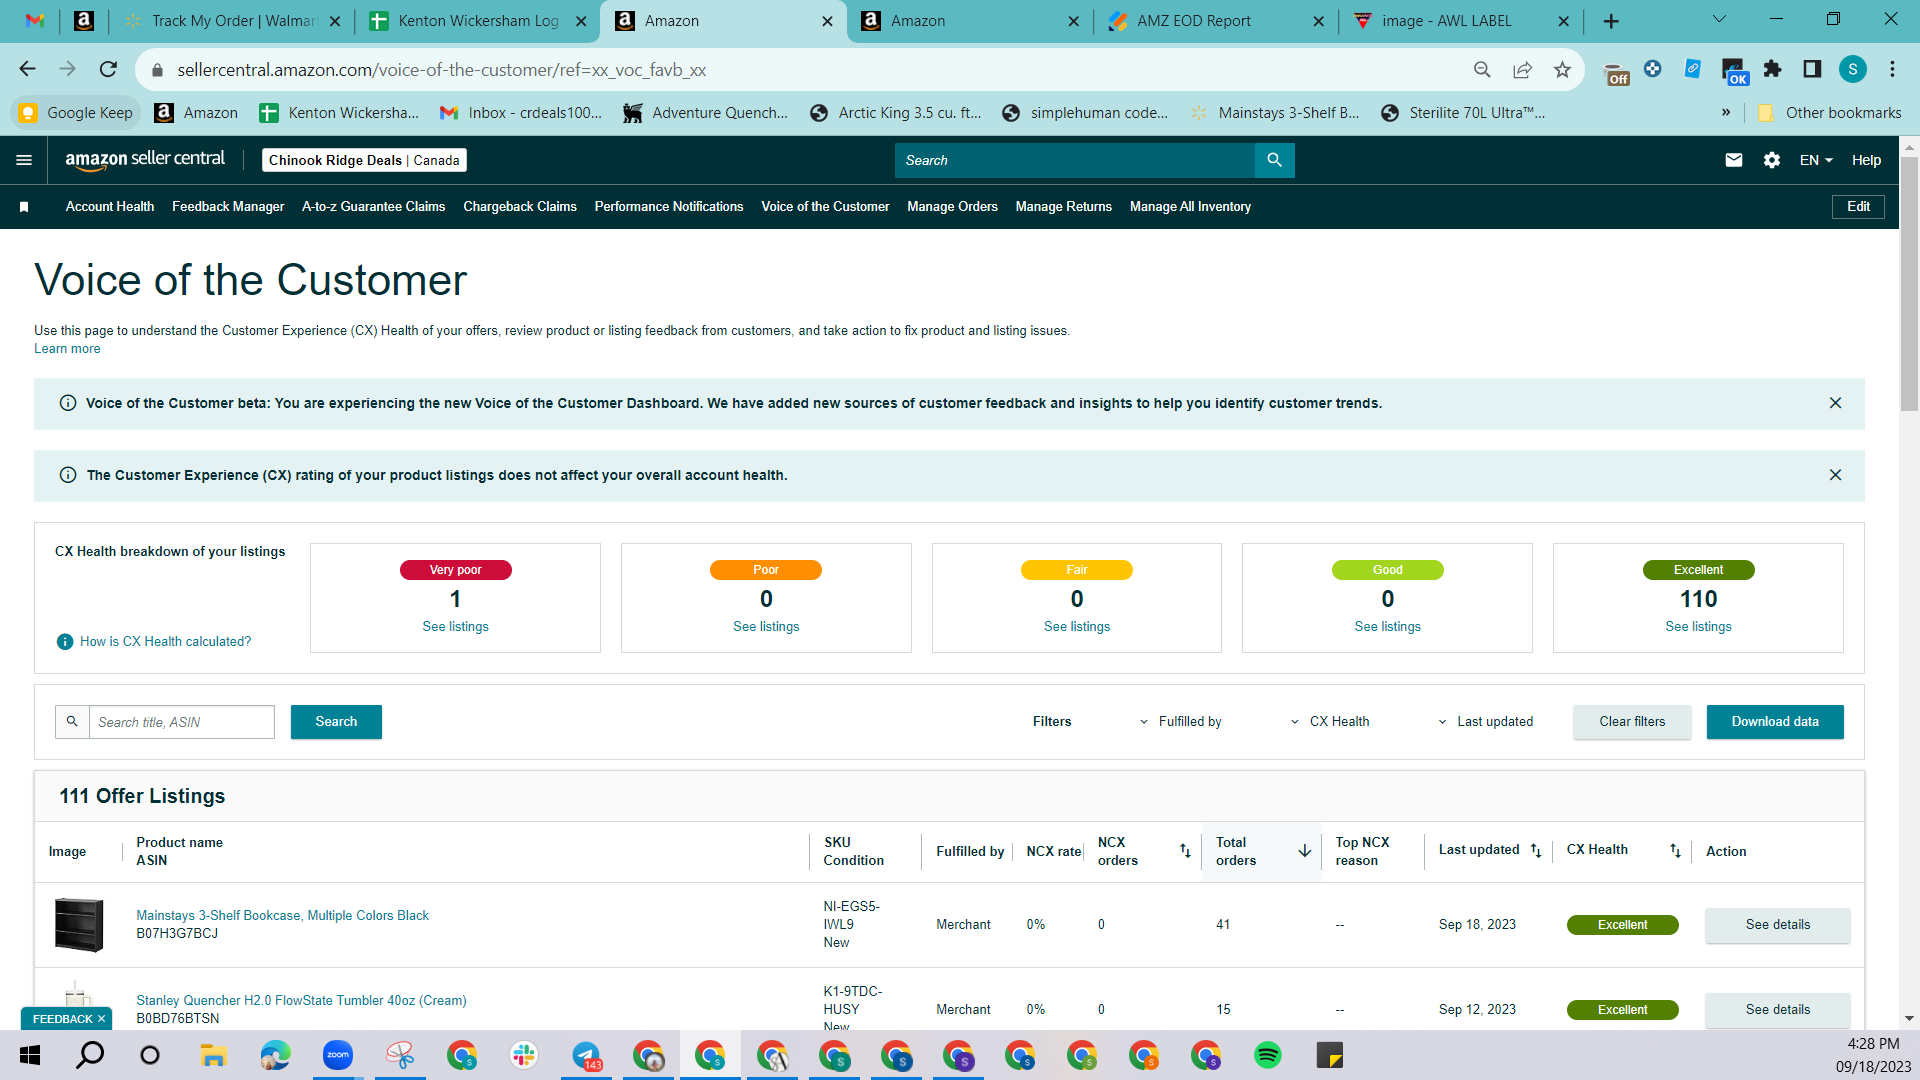Click Clear filters button

[1632, 722]
